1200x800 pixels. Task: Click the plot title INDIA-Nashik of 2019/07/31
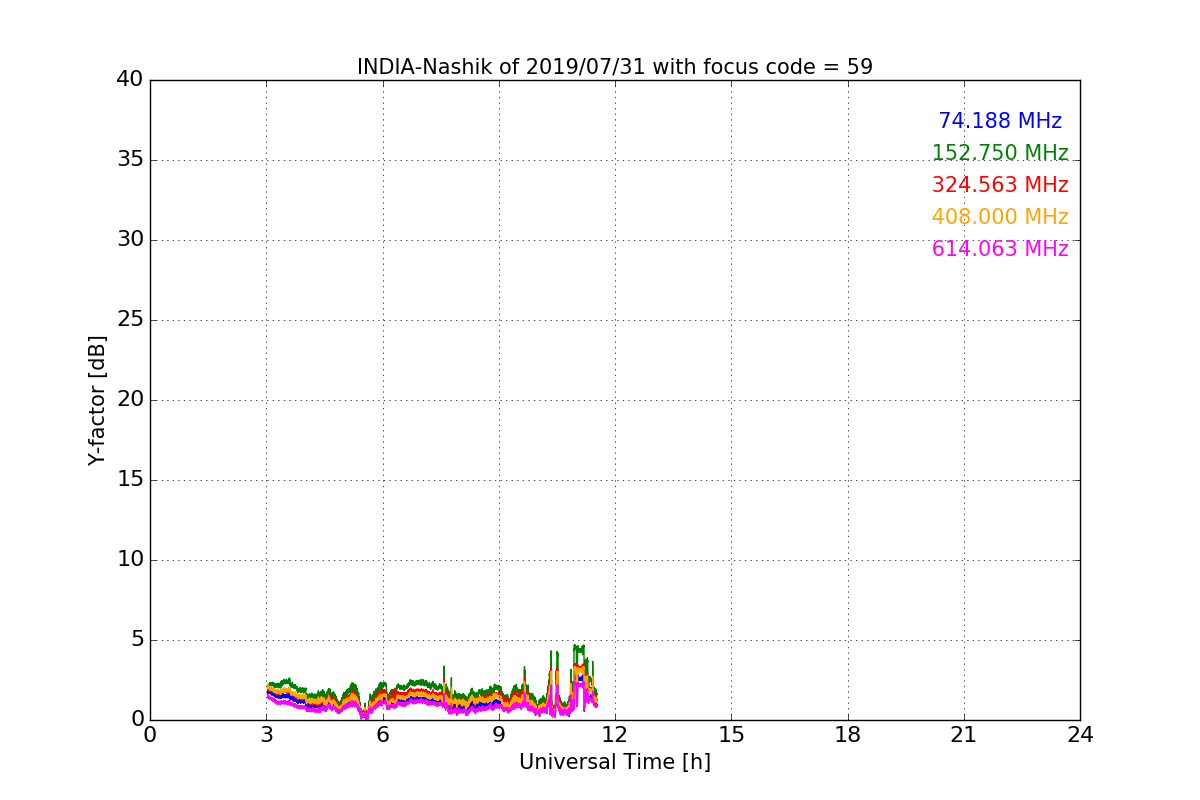(615, 67)
